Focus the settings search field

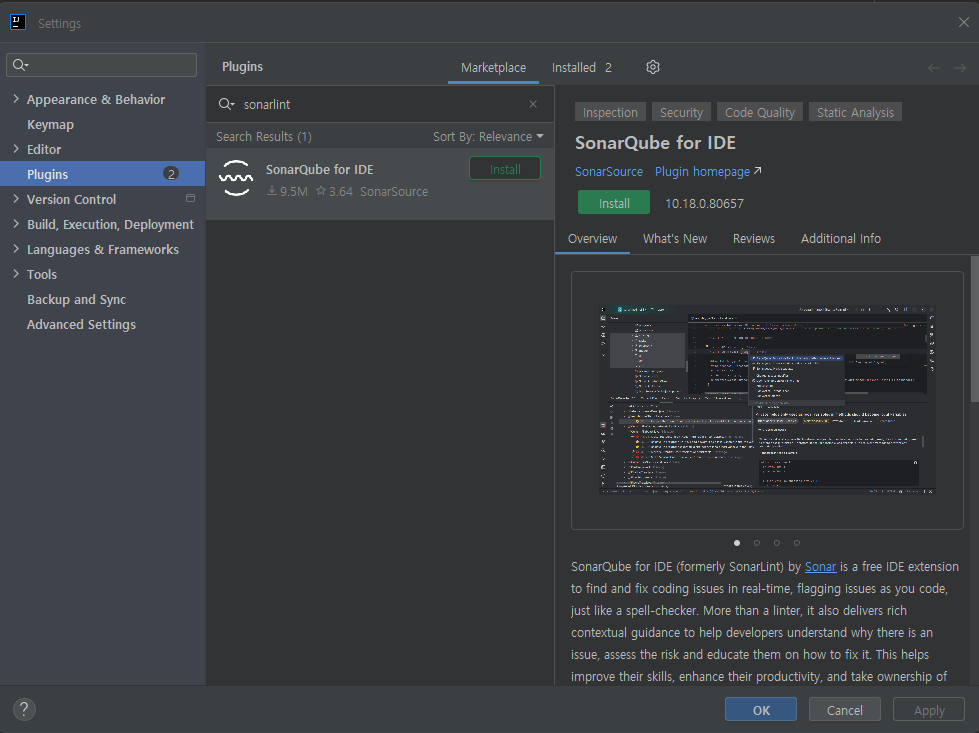pos(101,65)
